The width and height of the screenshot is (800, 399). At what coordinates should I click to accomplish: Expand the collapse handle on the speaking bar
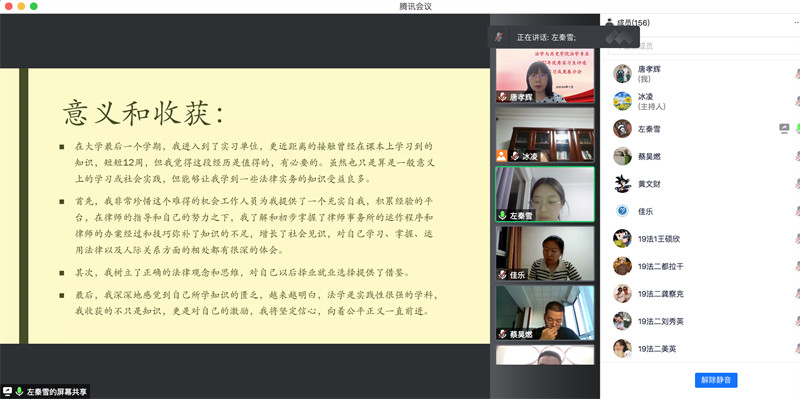click(x=618, y=37)
